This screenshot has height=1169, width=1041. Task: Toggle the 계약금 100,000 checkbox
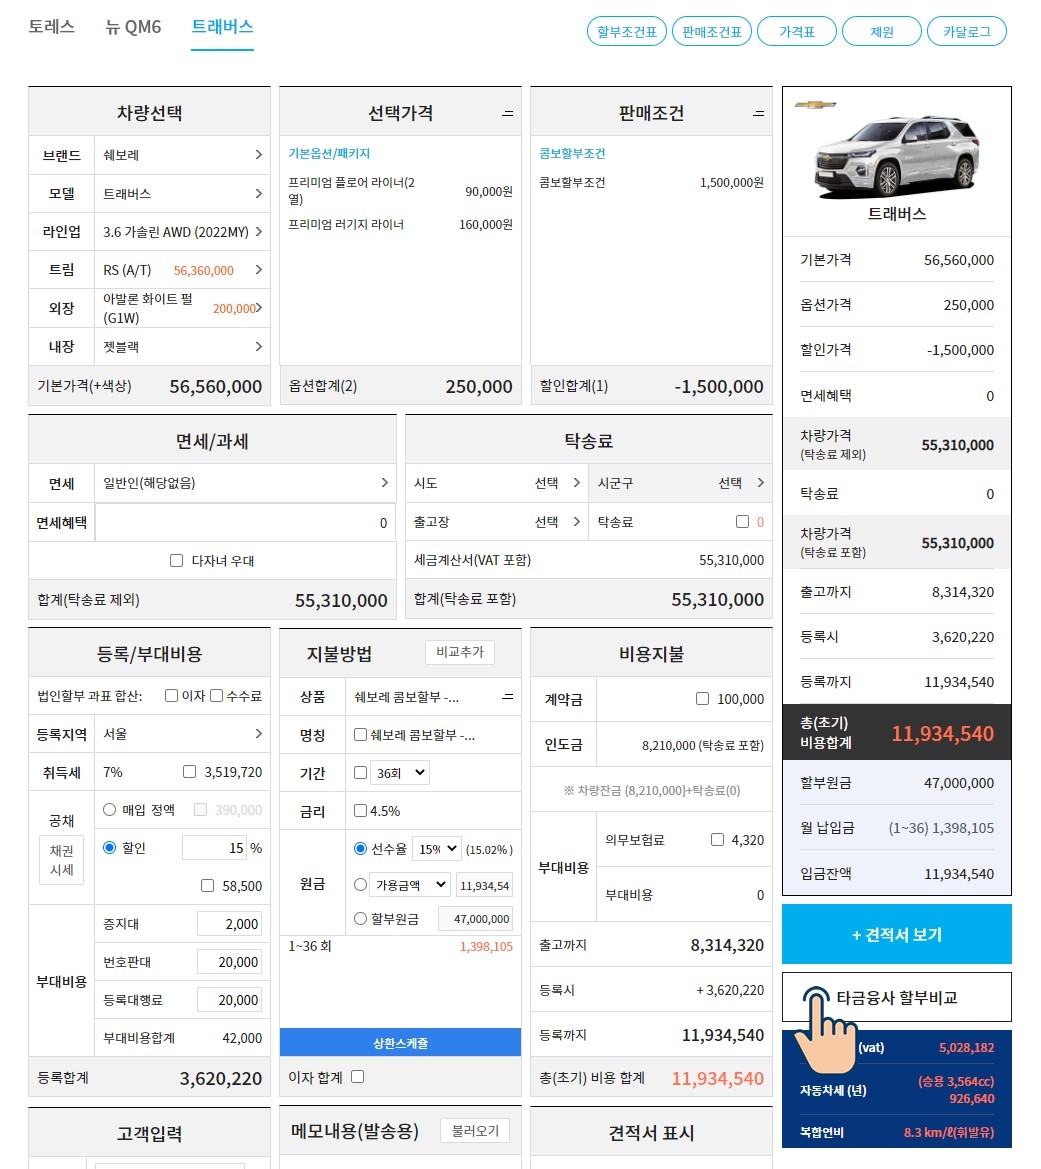(x=702, y=699)
